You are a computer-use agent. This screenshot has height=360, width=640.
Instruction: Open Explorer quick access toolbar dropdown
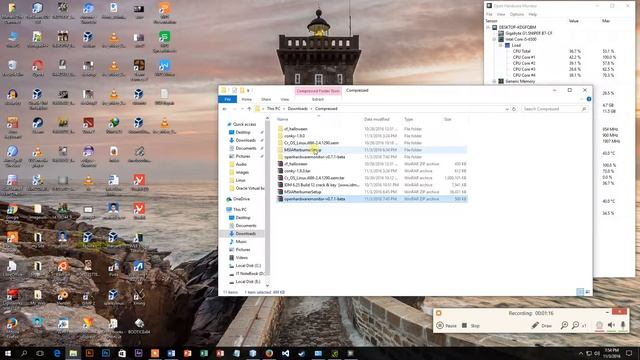[x=248, y=90]
